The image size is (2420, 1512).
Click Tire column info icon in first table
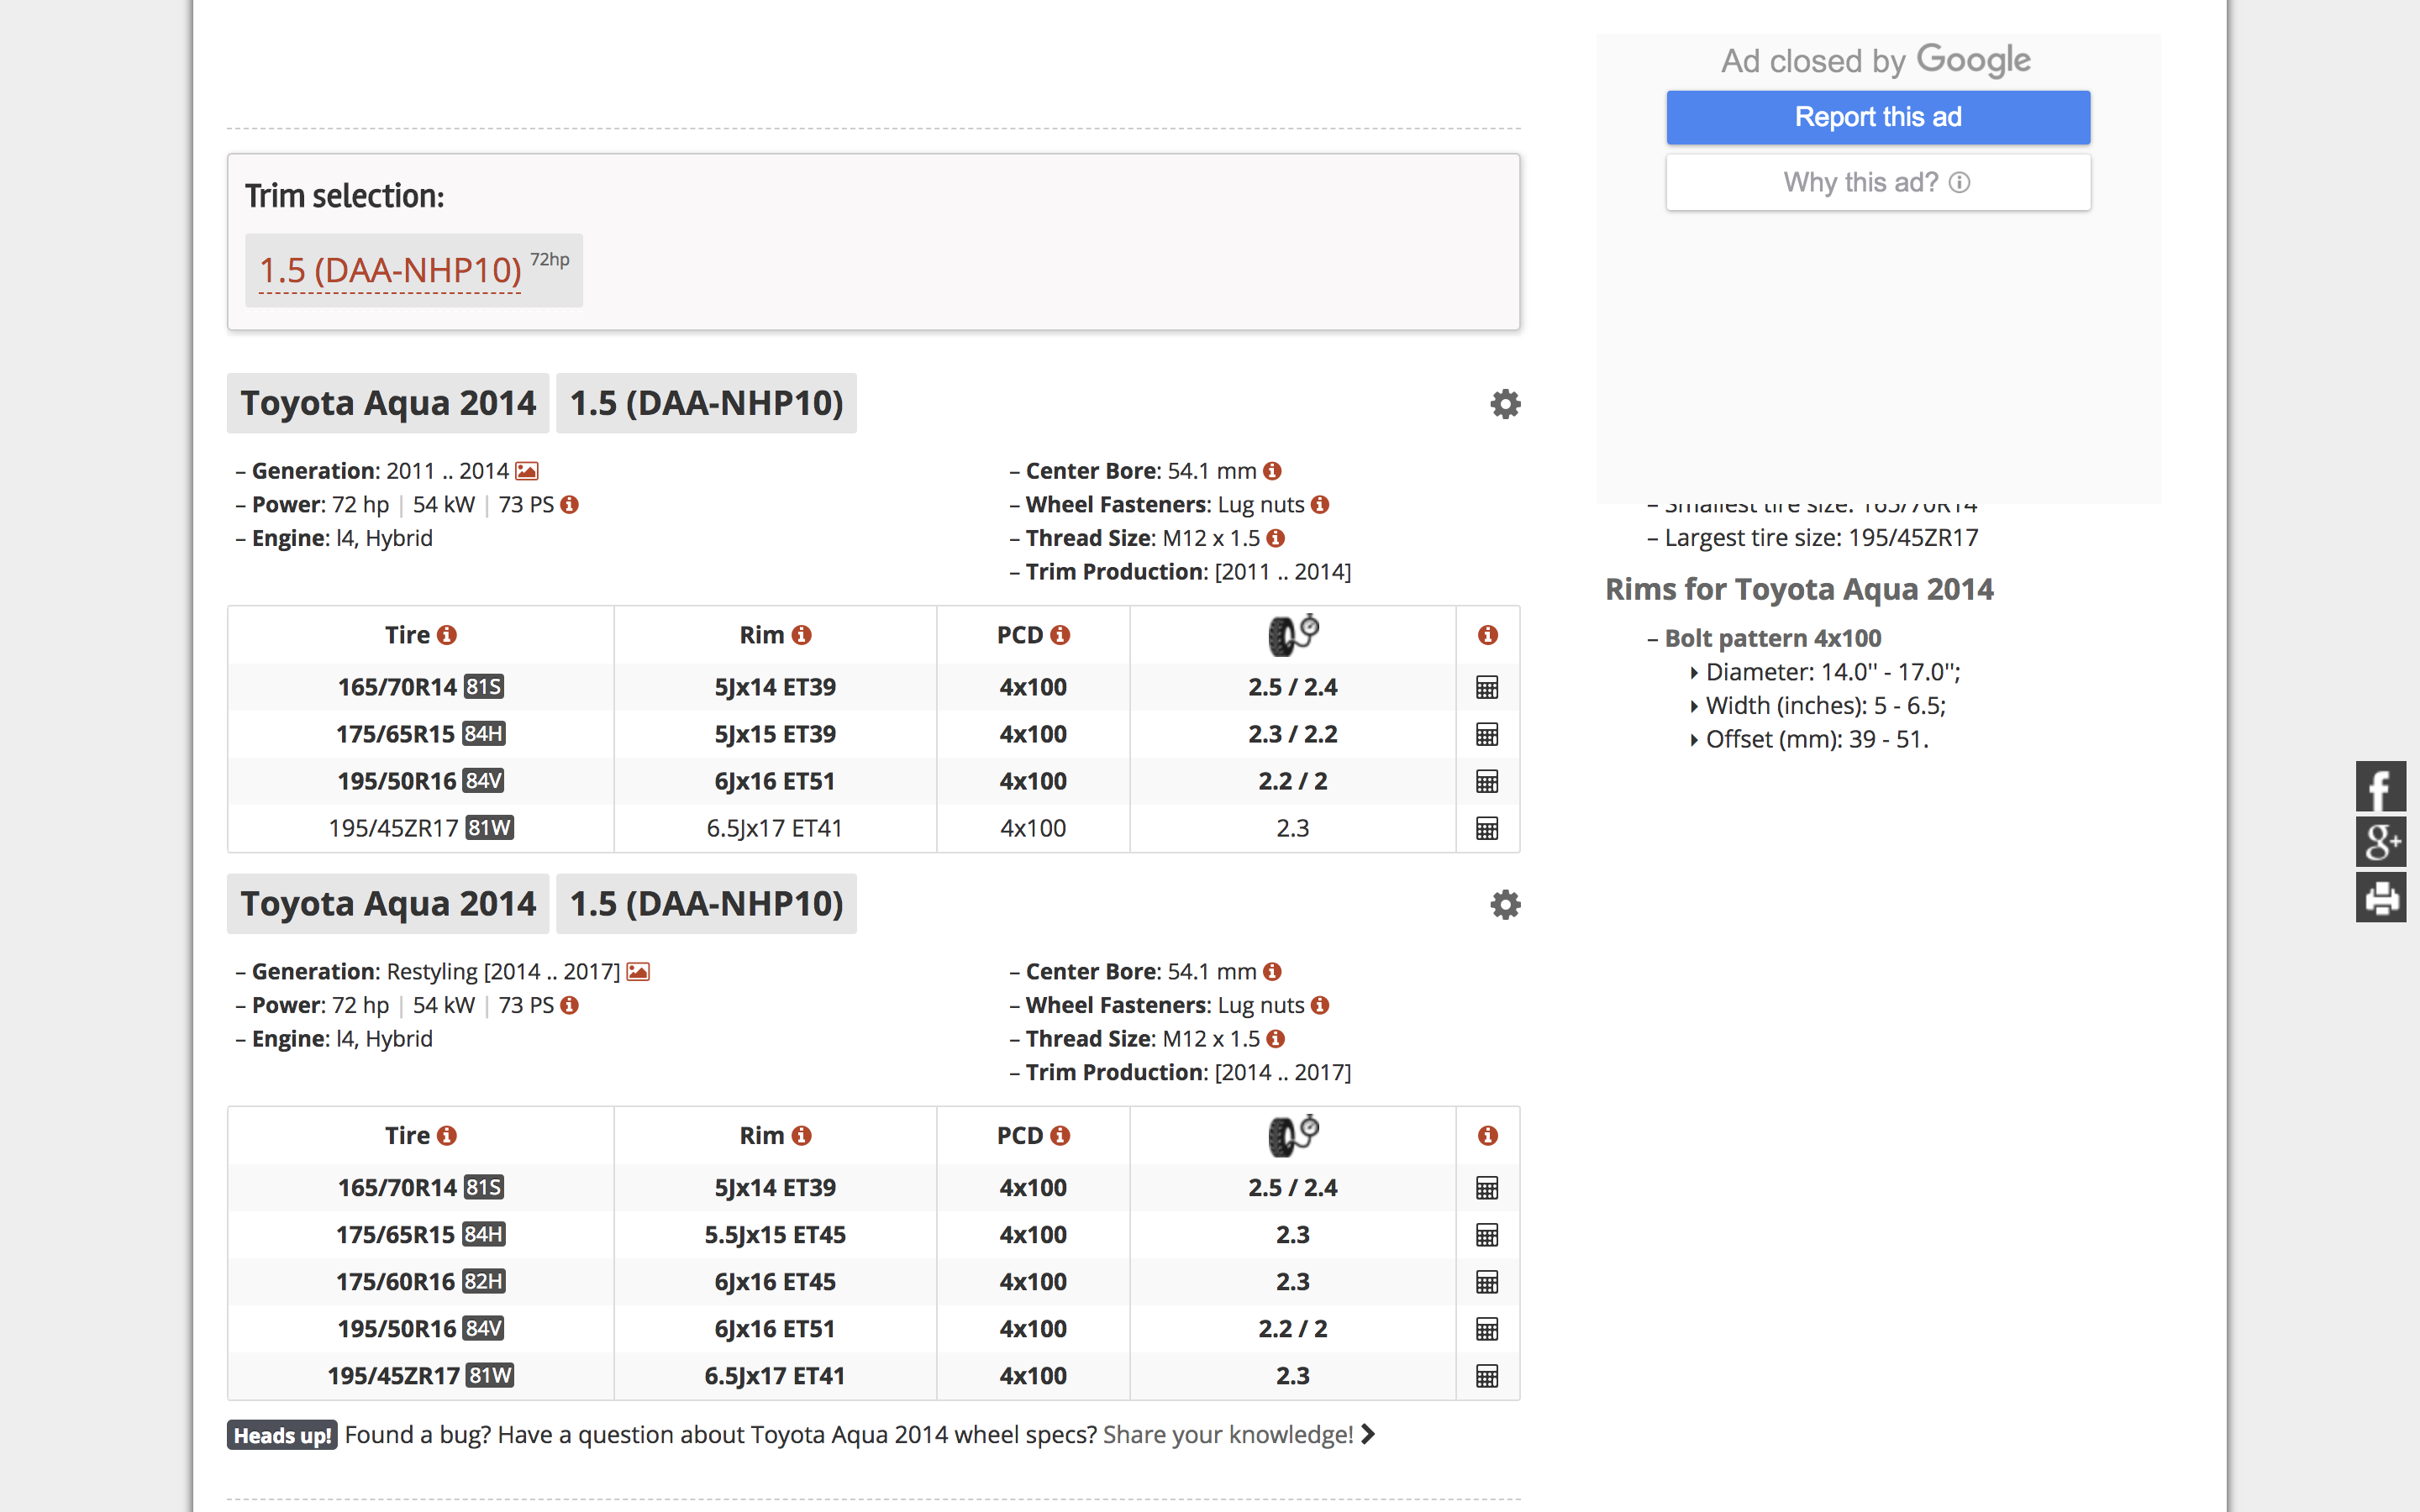coord(447,635)
